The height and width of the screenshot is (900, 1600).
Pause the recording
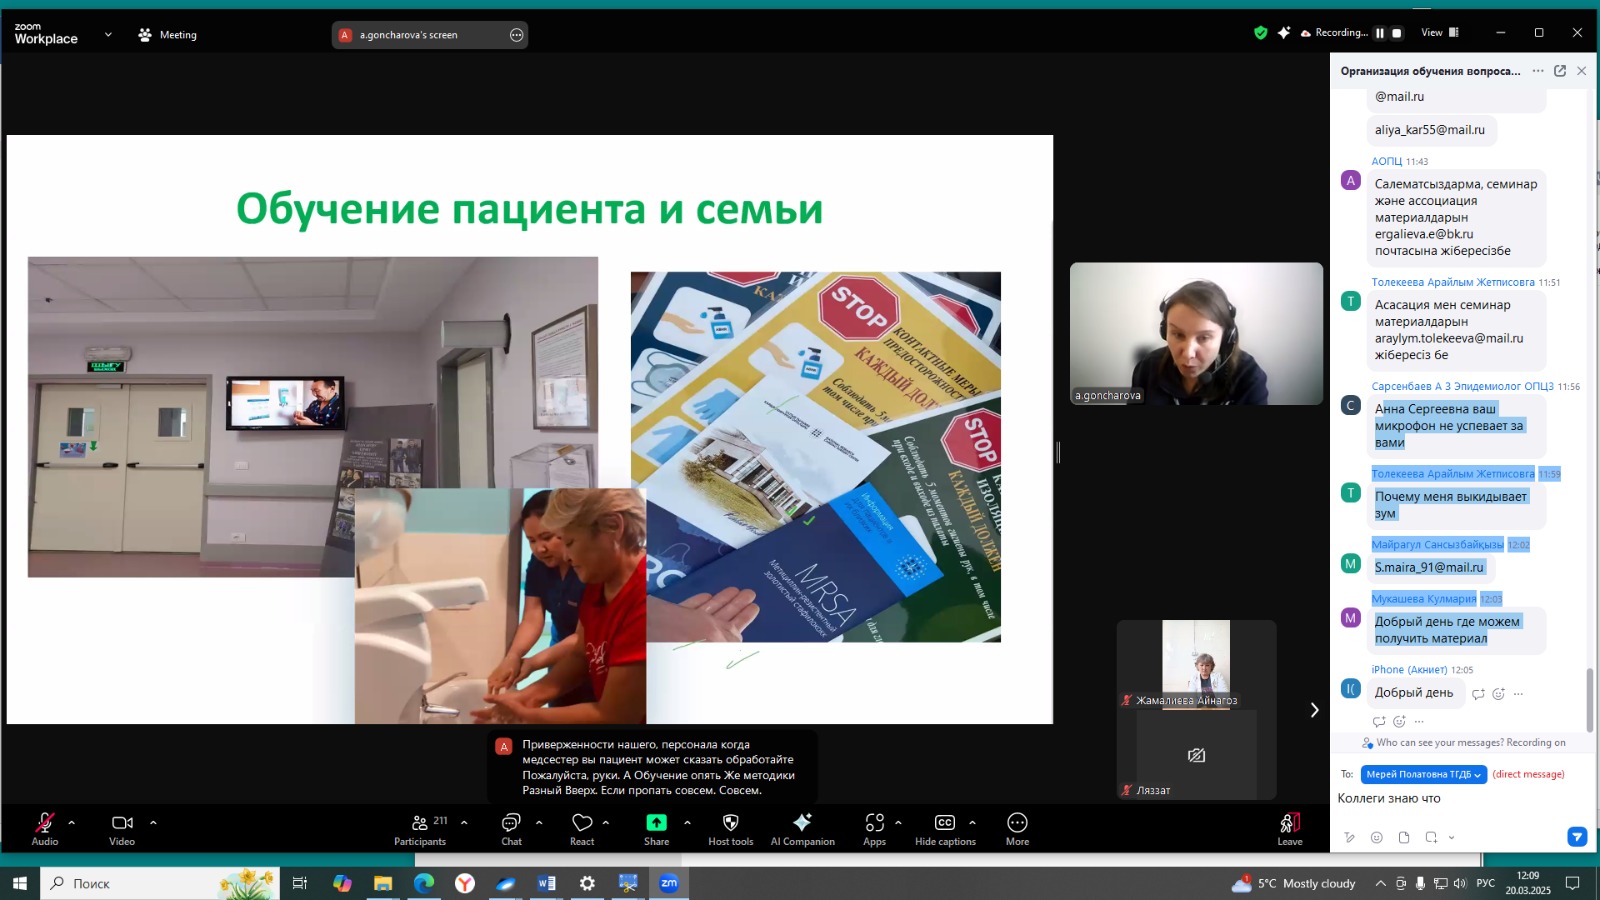pyautogui.click(x=1380, y=33)
